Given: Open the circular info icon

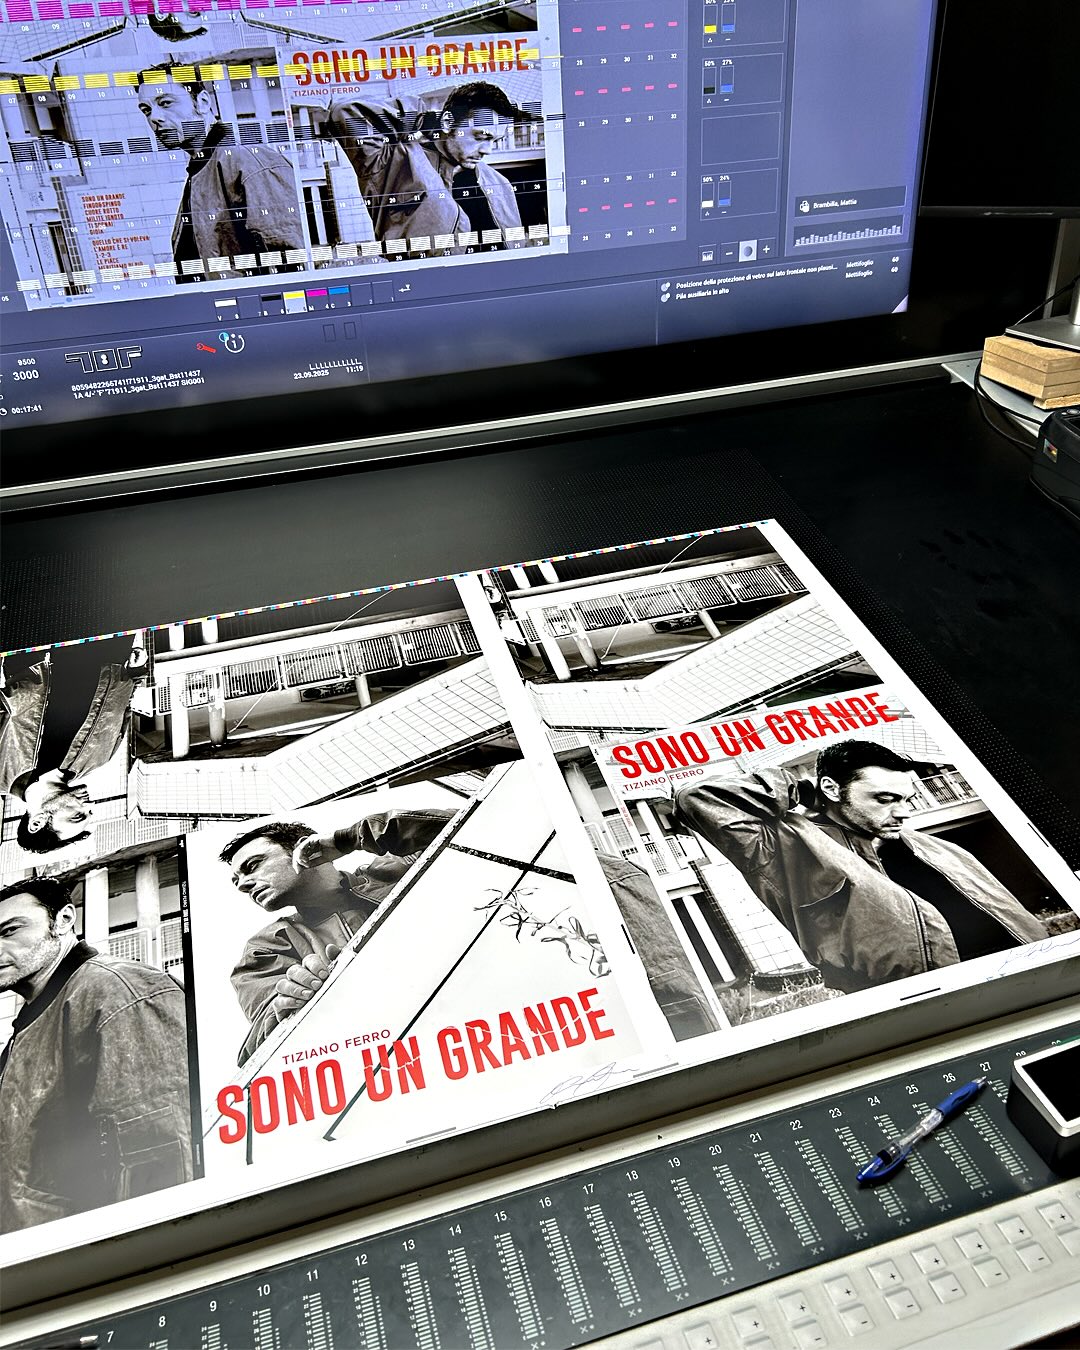Looking at the screenshot, I should click(233, 341).
